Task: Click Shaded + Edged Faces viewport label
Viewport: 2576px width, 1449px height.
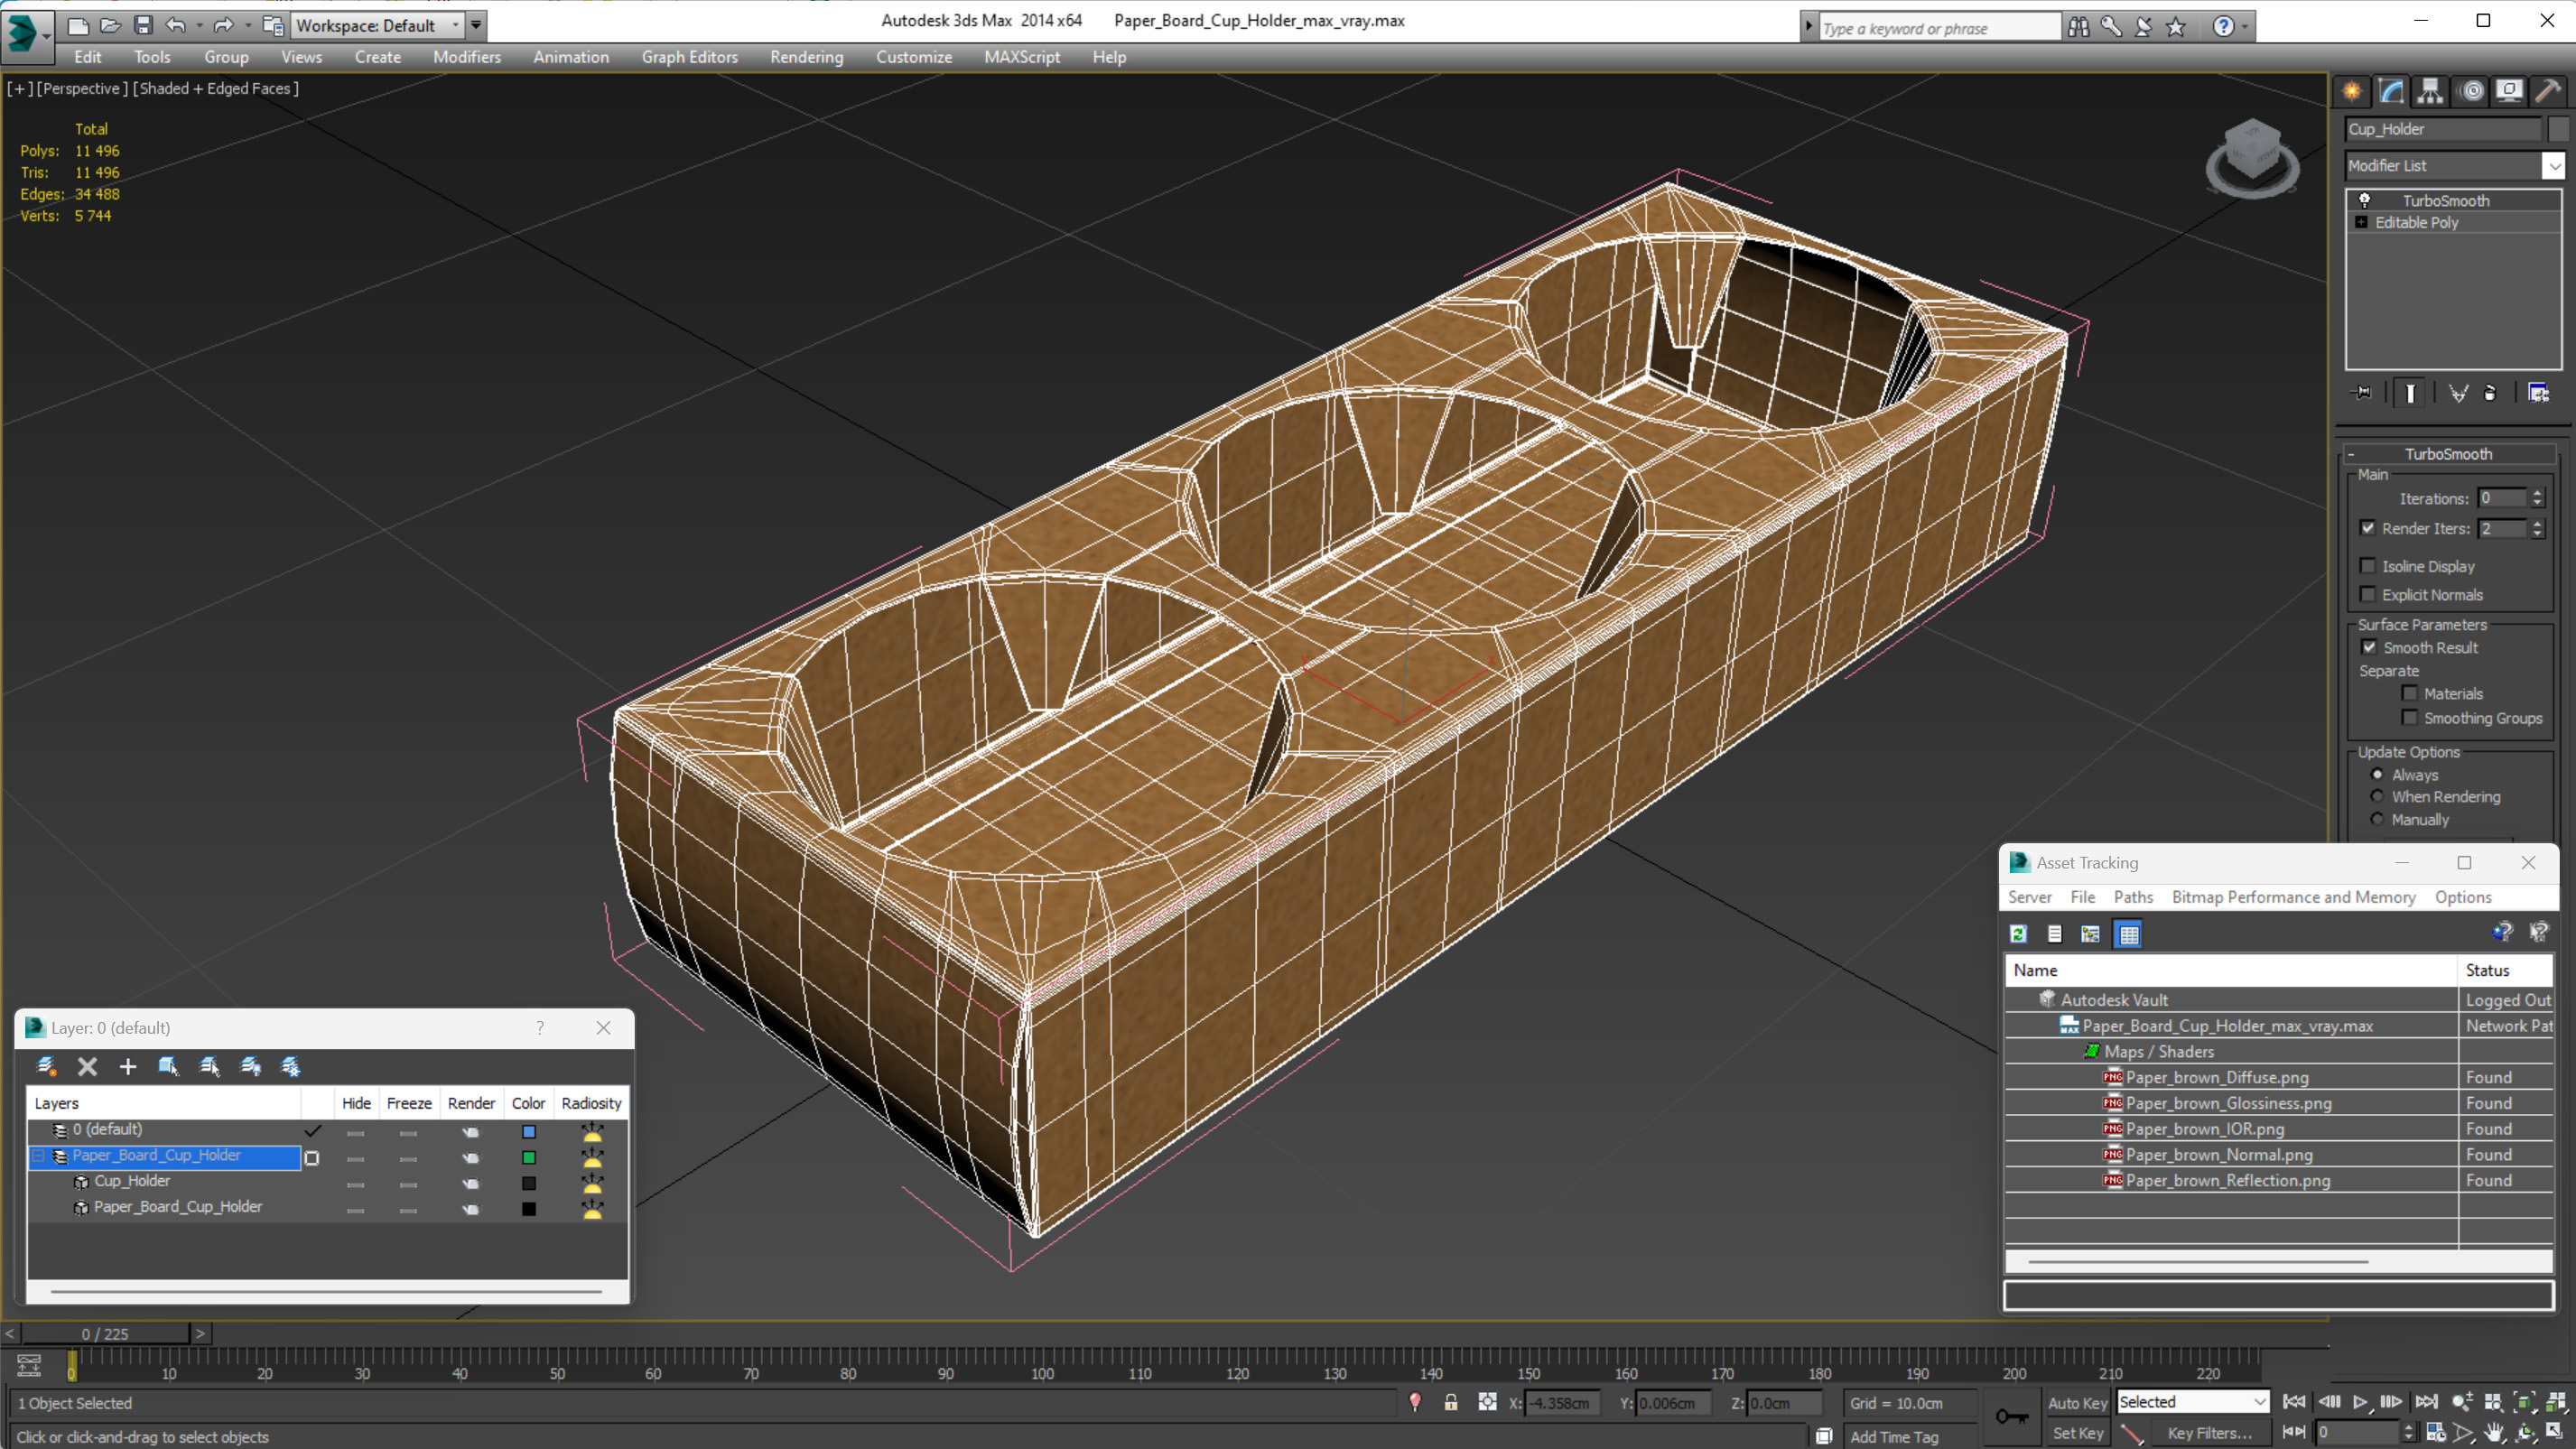Action: 215,88
